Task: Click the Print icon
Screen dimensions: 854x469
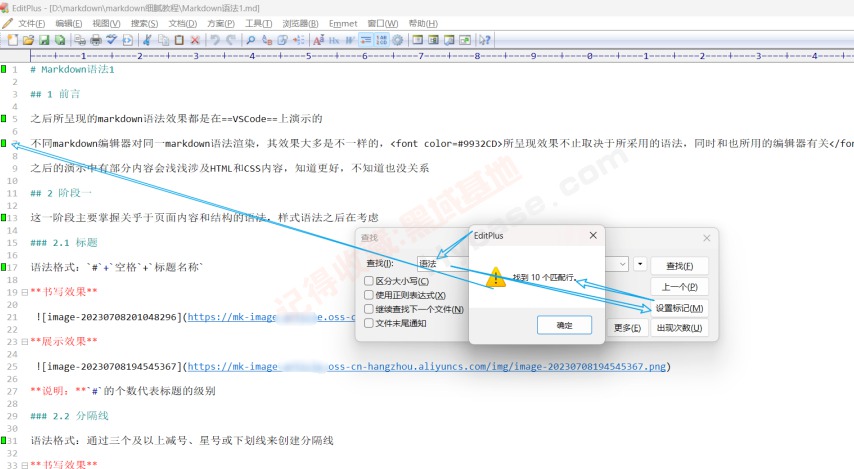Action: [96, 40]
